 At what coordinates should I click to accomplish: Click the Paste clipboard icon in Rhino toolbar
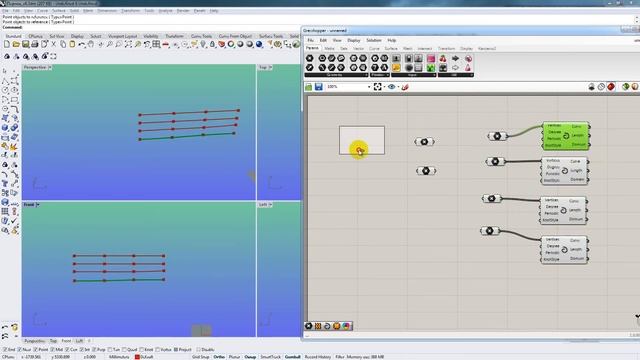pyautogui.click(x=72, y=44)
